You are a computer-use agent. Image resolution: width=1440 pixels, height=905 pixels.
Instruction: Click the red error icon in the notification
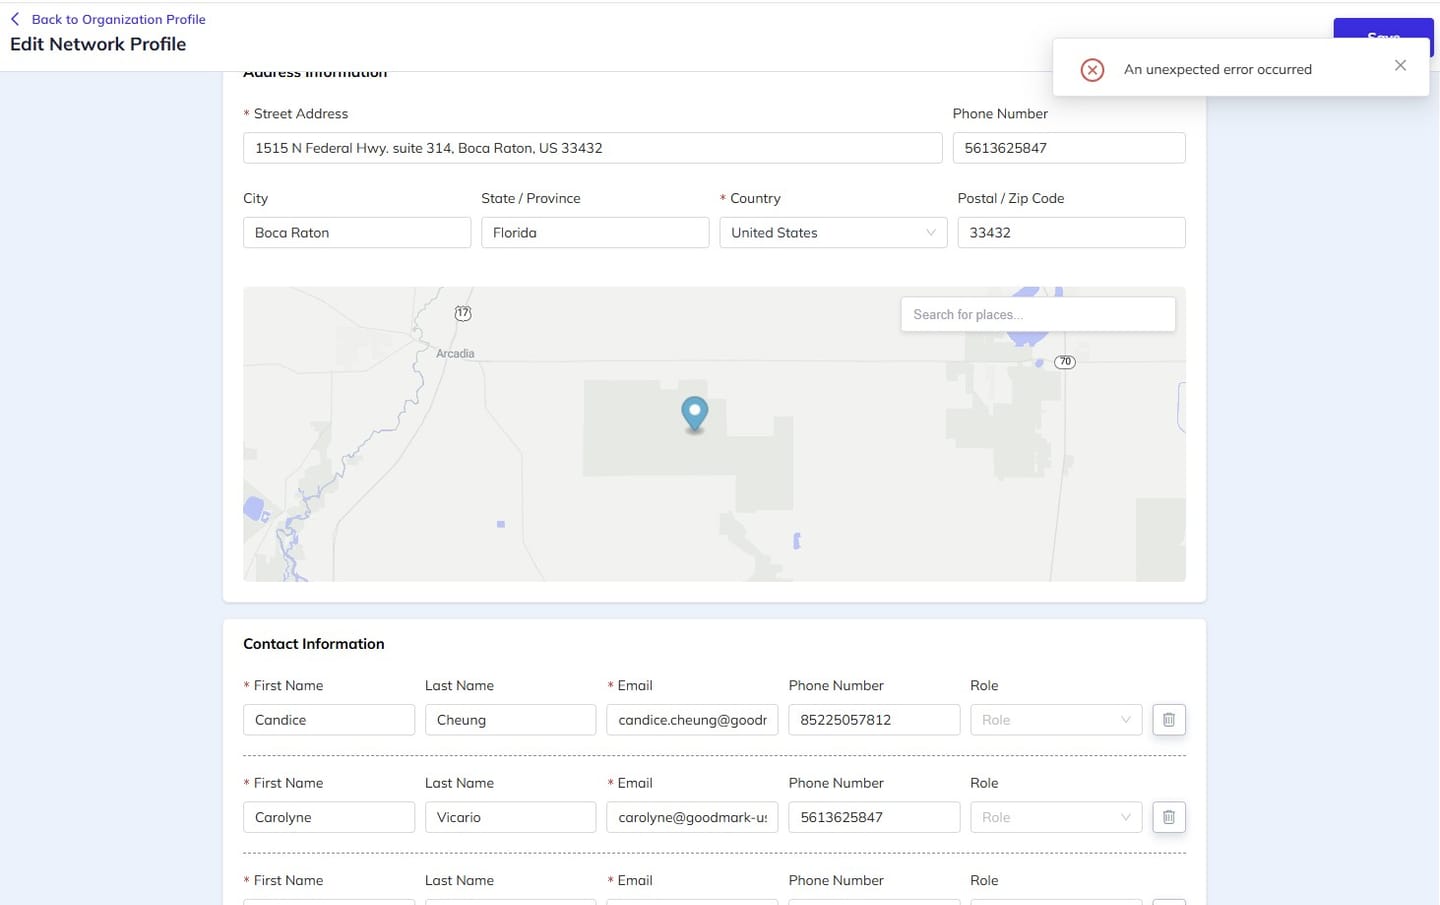click(1092, 70)
